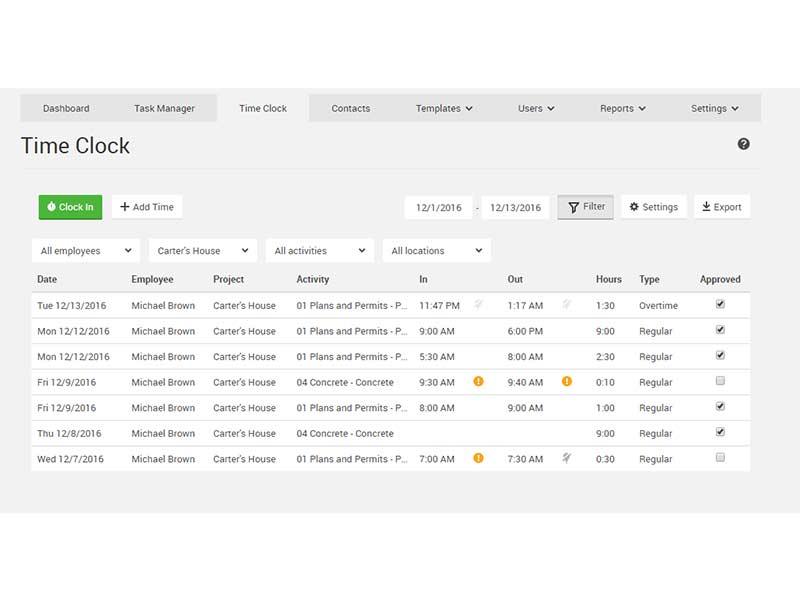Toggle the Filter button
The height and width of the screenshot is (600, 800).
point(586,207)
